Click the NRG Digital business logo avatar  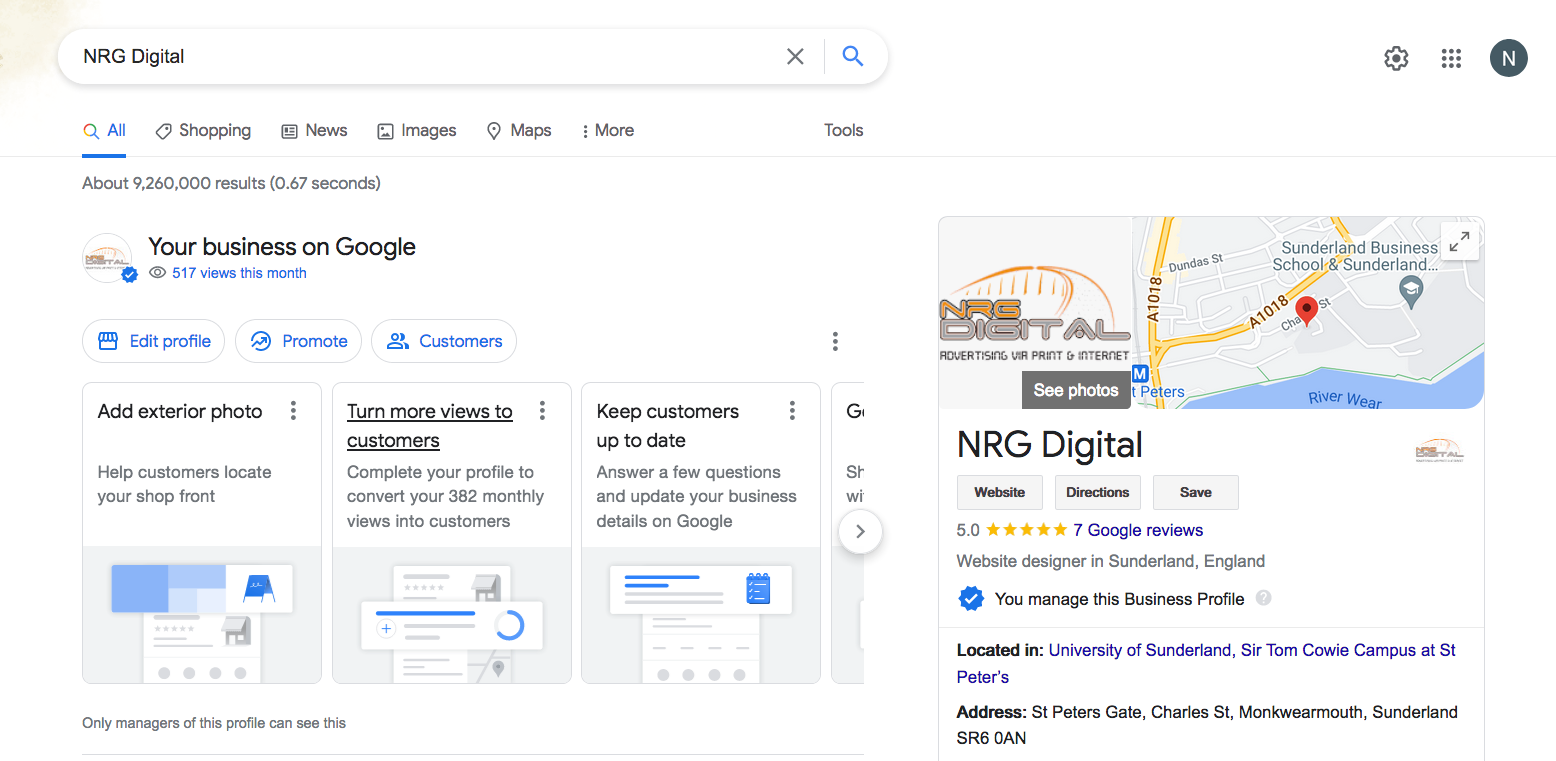(107, 258)
